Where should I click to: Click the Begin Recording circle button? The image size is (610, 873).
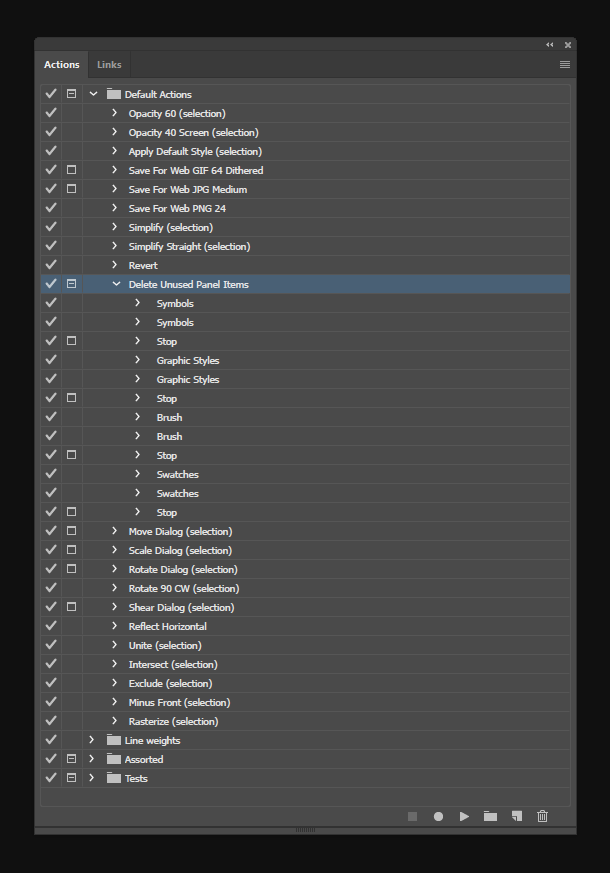click(438, 816)
